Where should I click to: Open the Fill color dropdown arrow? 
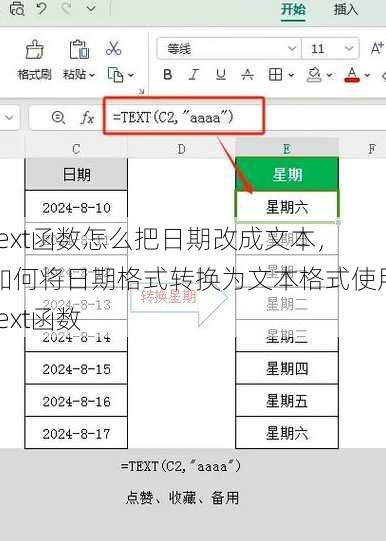tap(329, 75)
